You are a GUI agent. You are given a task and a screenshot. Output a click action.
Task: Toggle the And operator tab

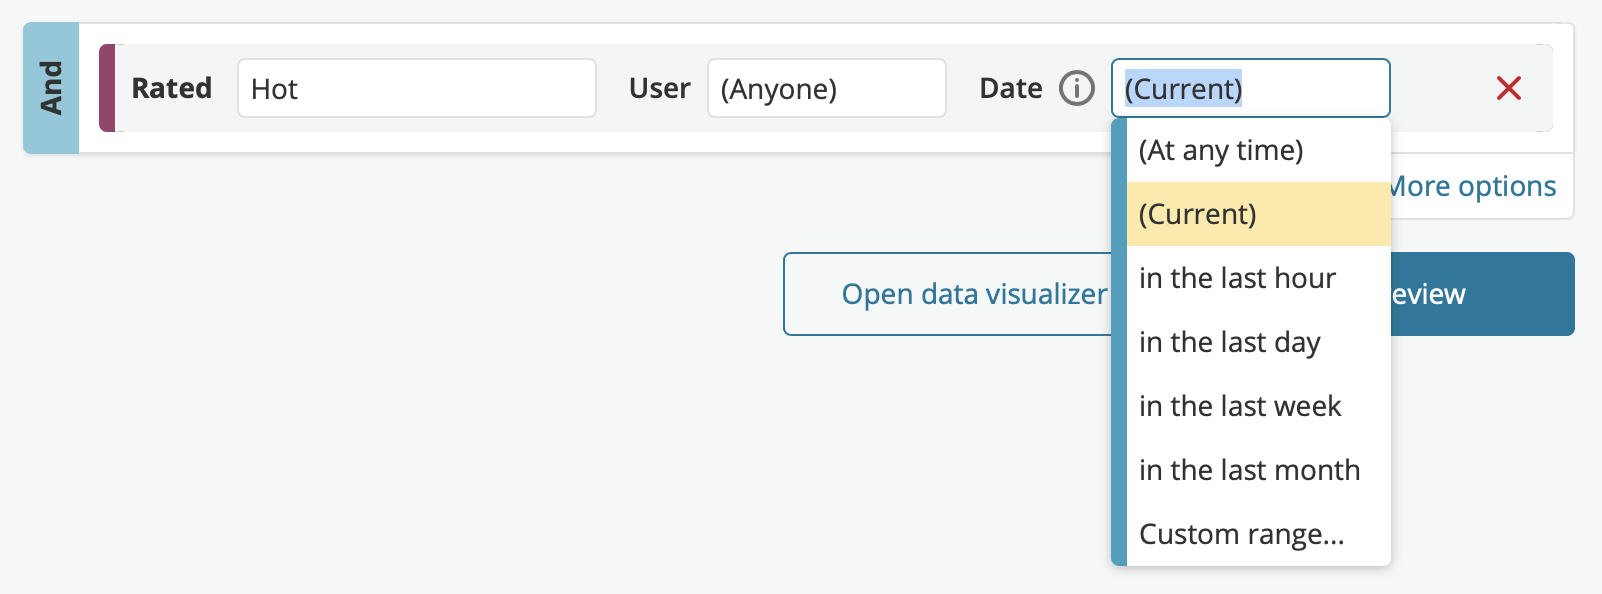tap(51, 88)
